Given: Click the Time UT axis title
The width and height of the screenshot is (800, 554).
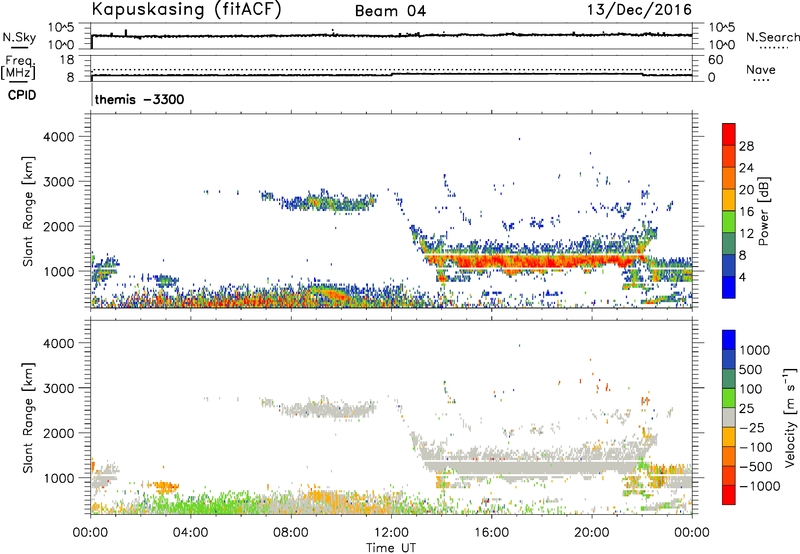Looking at the screenshot, I should (x=391, y=547).
